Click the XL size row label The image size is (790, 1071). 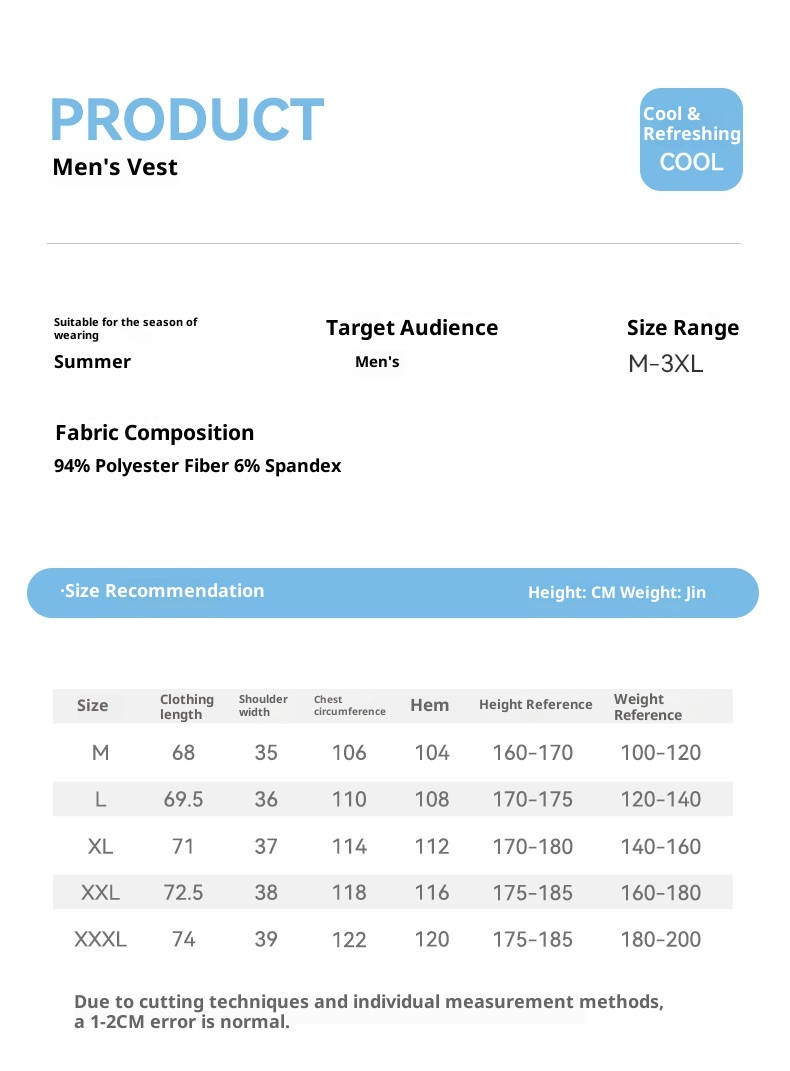[x=100, y=847]
